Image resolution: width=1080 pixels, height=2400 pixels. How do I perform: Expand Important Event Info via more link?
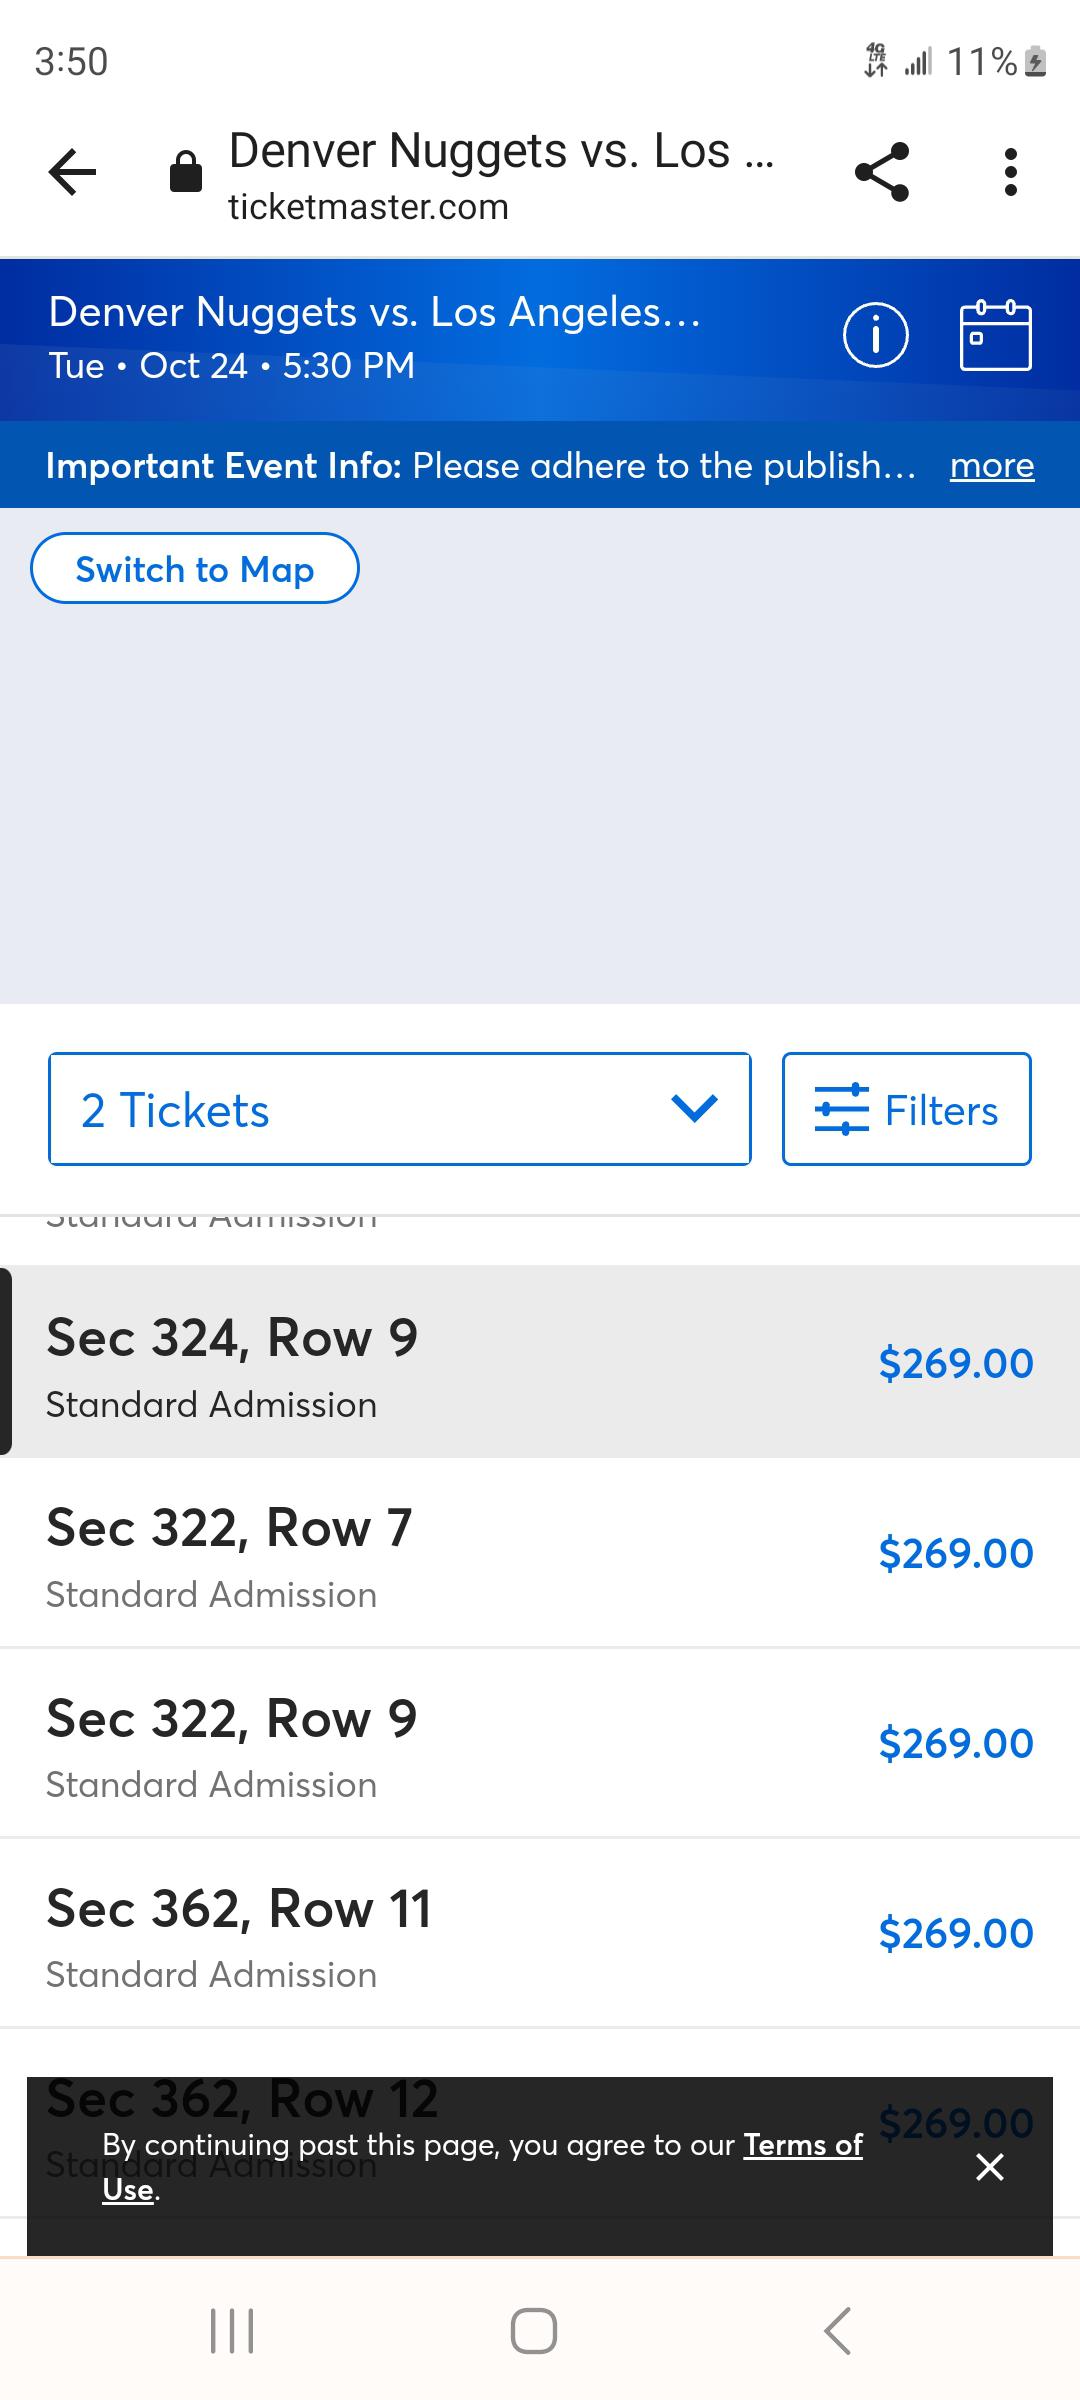click(992, 465)
